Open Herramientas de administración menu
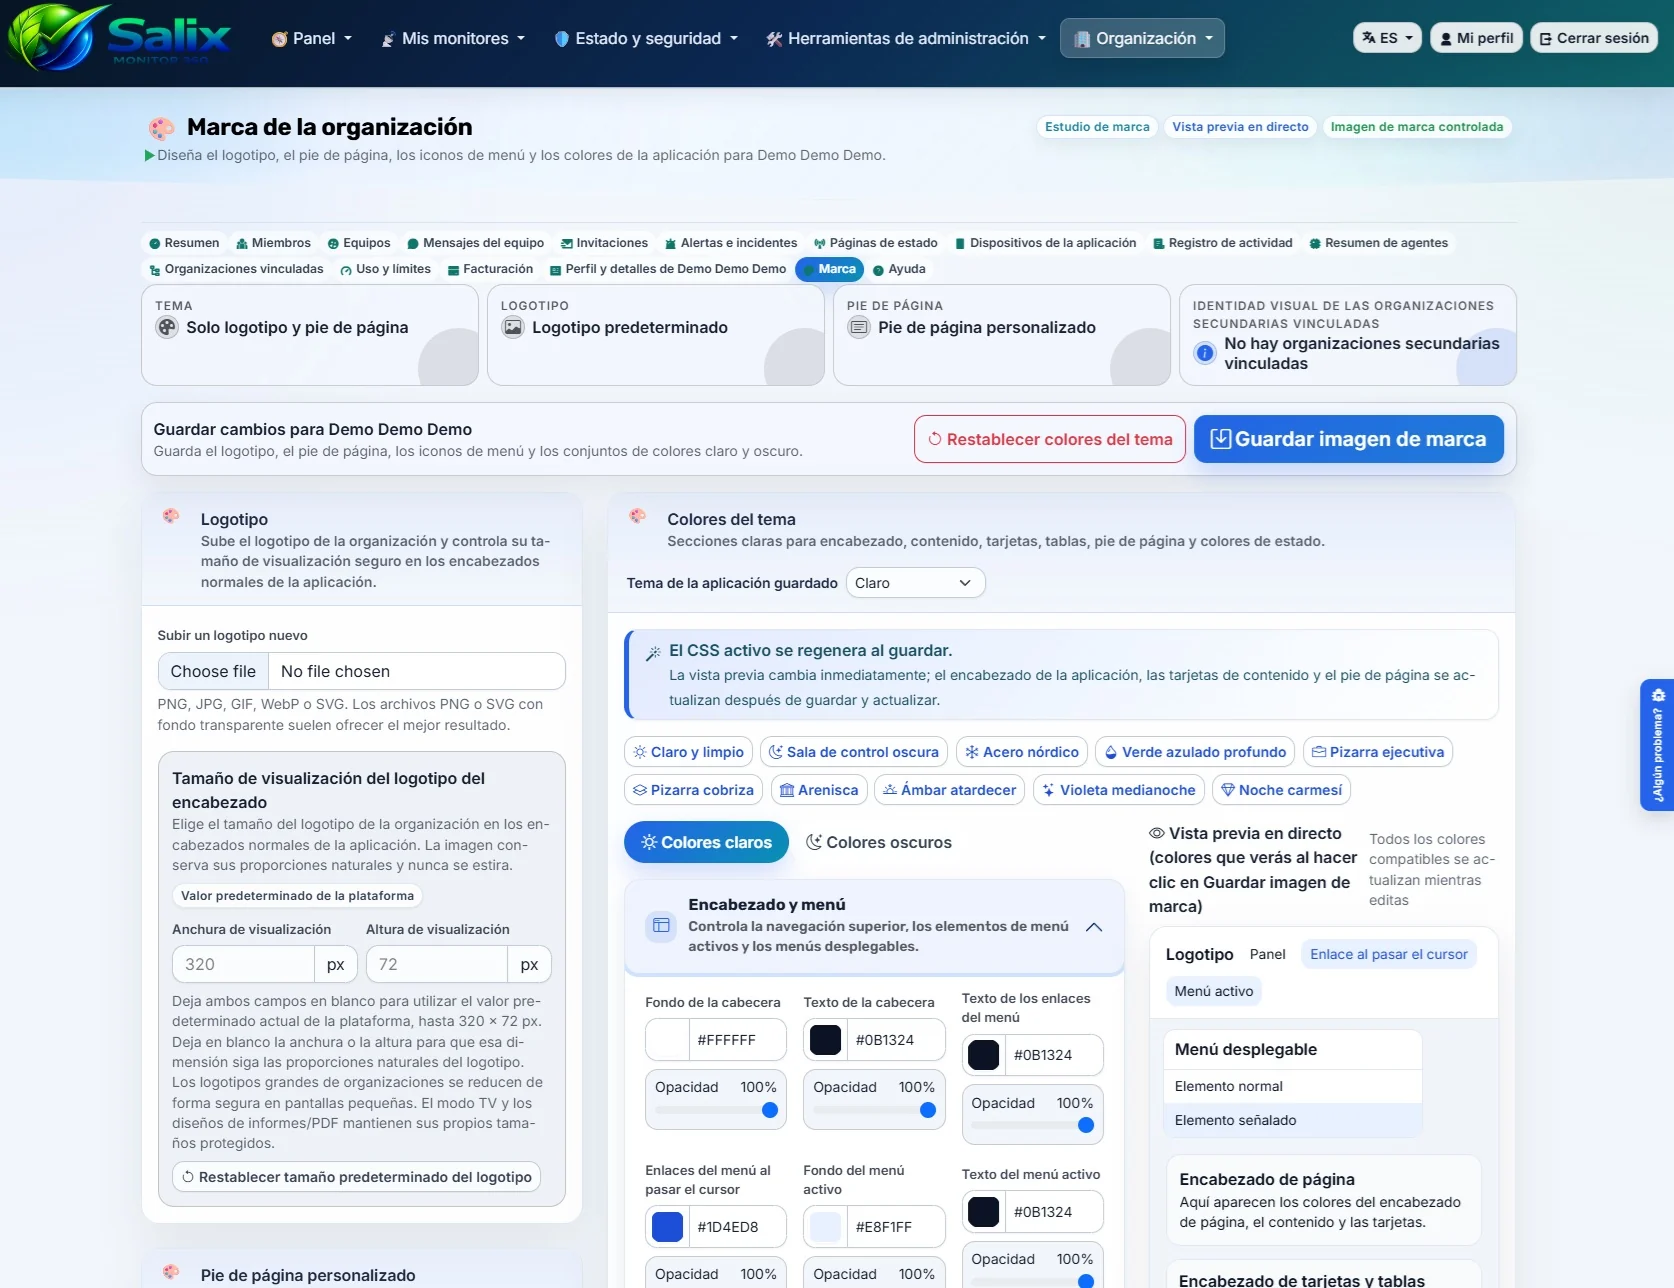 (906, 38)
